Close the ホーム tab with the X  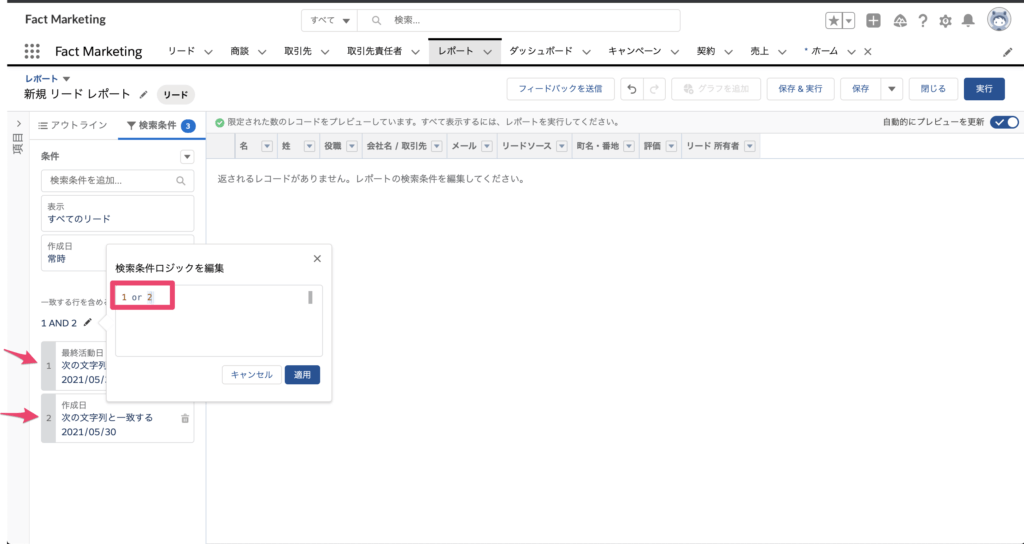click(868, 52)
